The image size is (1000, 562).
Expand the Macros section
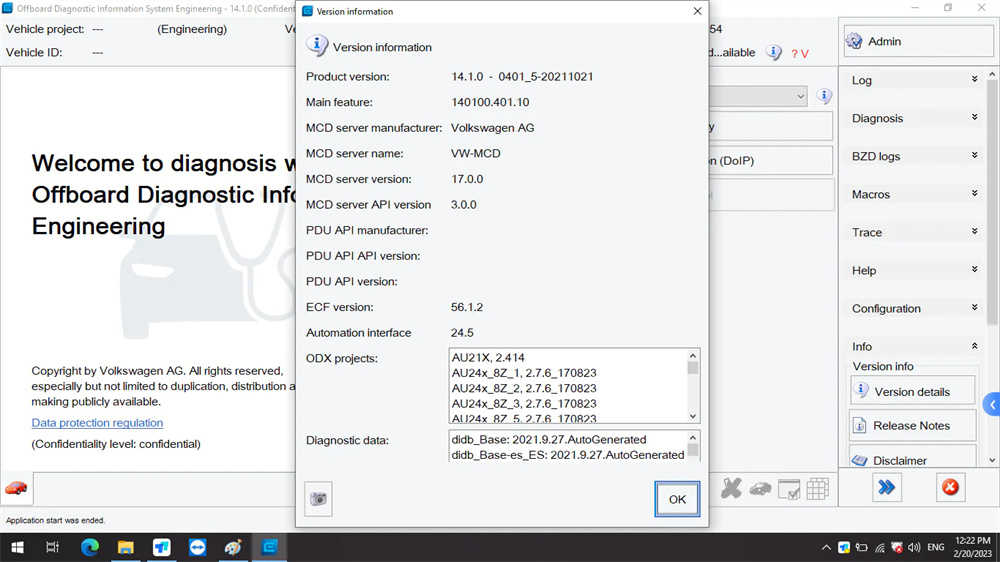(x=914, y=194)
